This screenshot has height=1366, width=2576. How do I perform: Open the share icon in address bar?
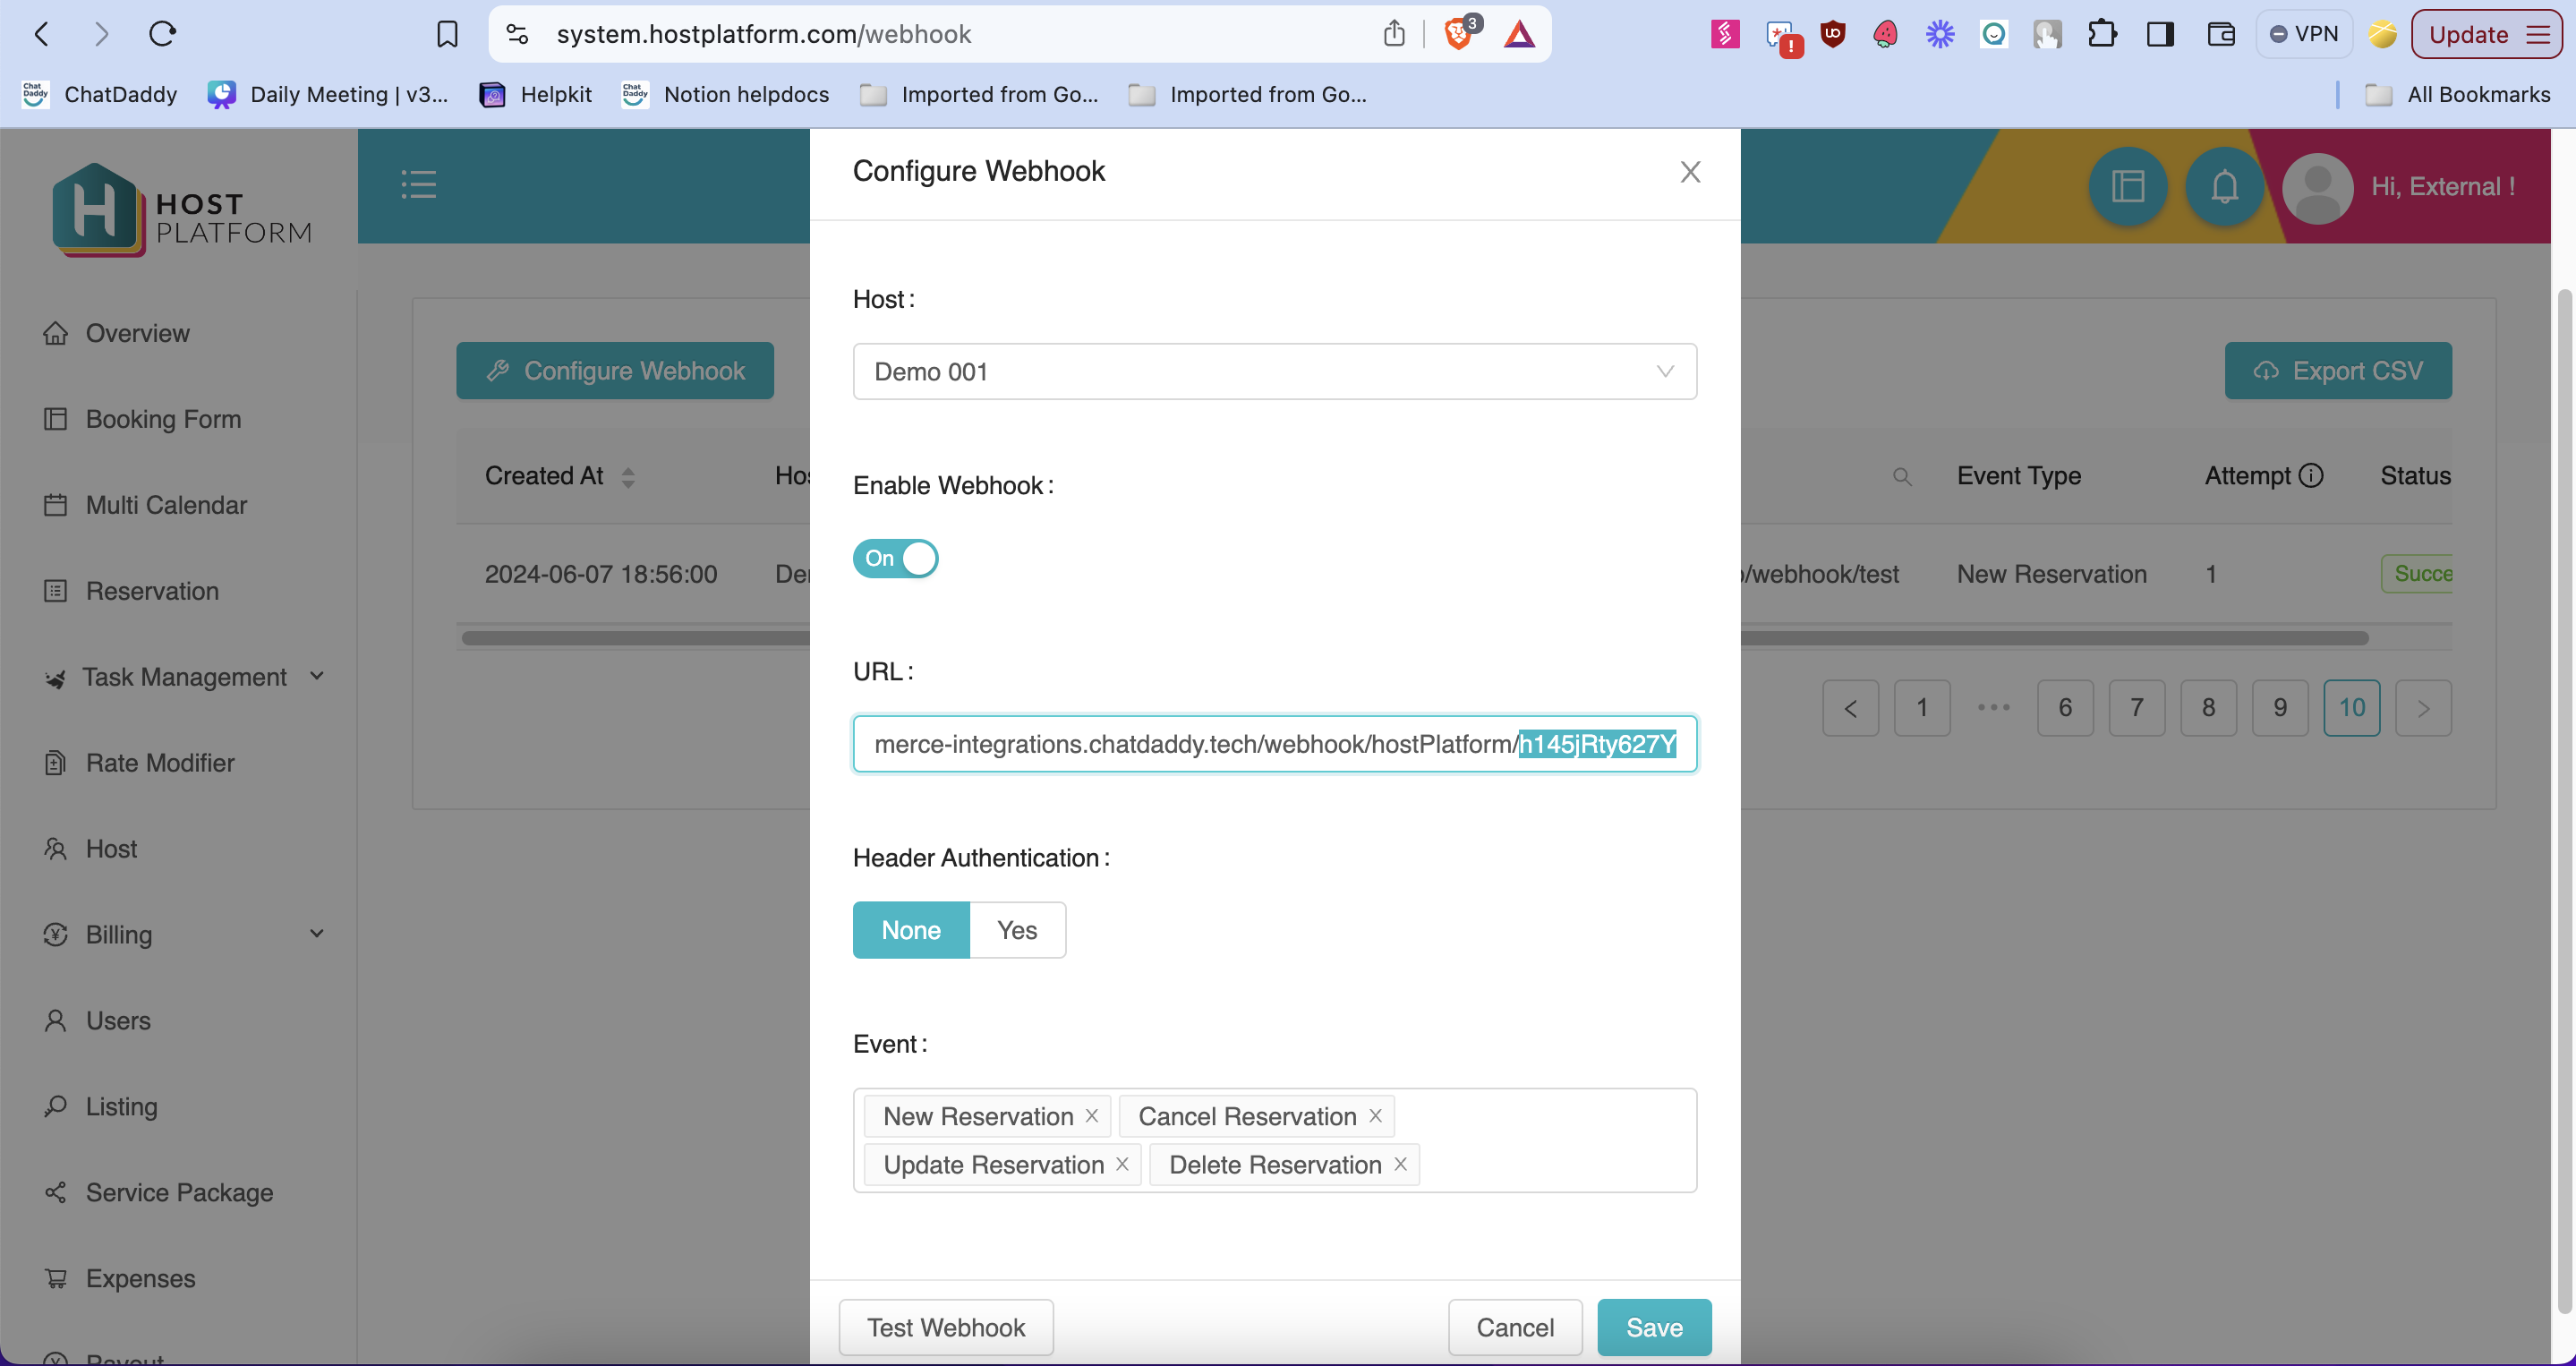(1394, 34)
